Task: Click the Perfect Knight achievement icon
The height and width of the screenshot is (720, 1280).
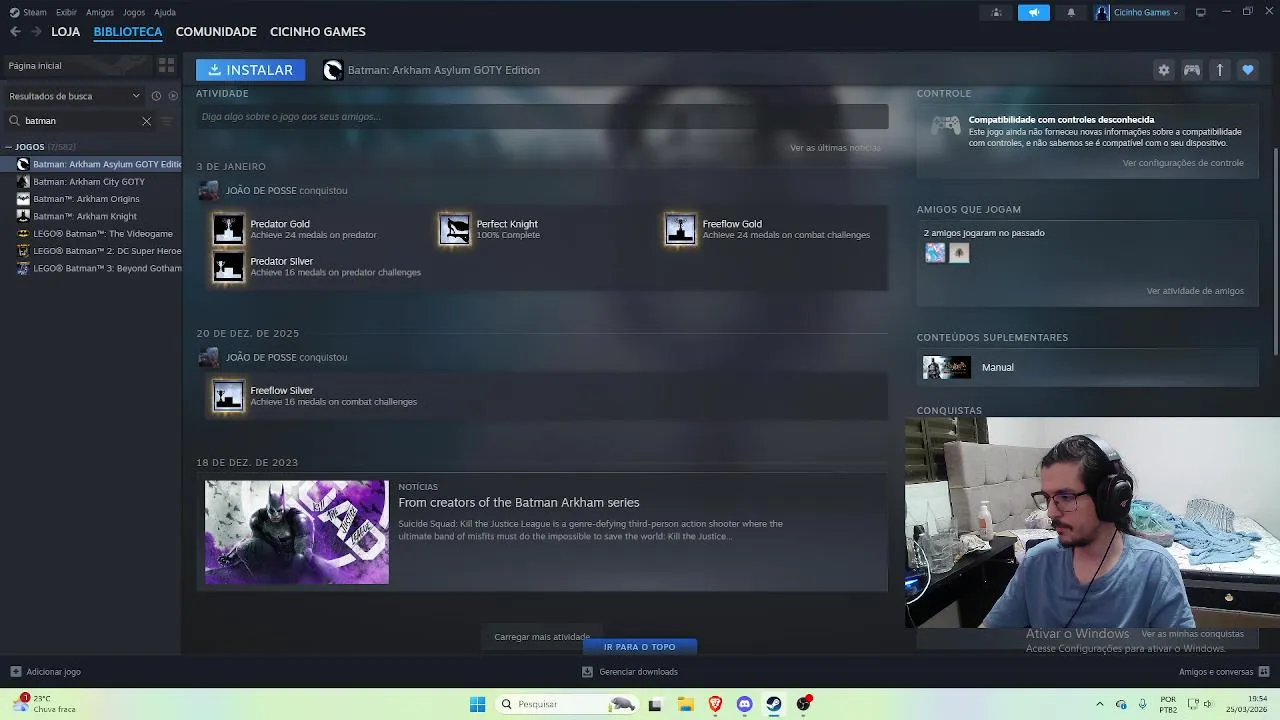Action: [x=454, y=229]
